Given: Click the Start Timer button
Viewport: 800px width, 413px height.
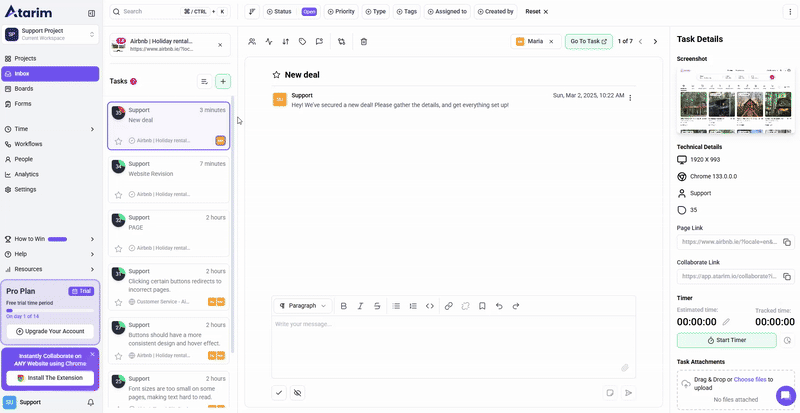Looking at the screenshot, I should pos(726,340).
